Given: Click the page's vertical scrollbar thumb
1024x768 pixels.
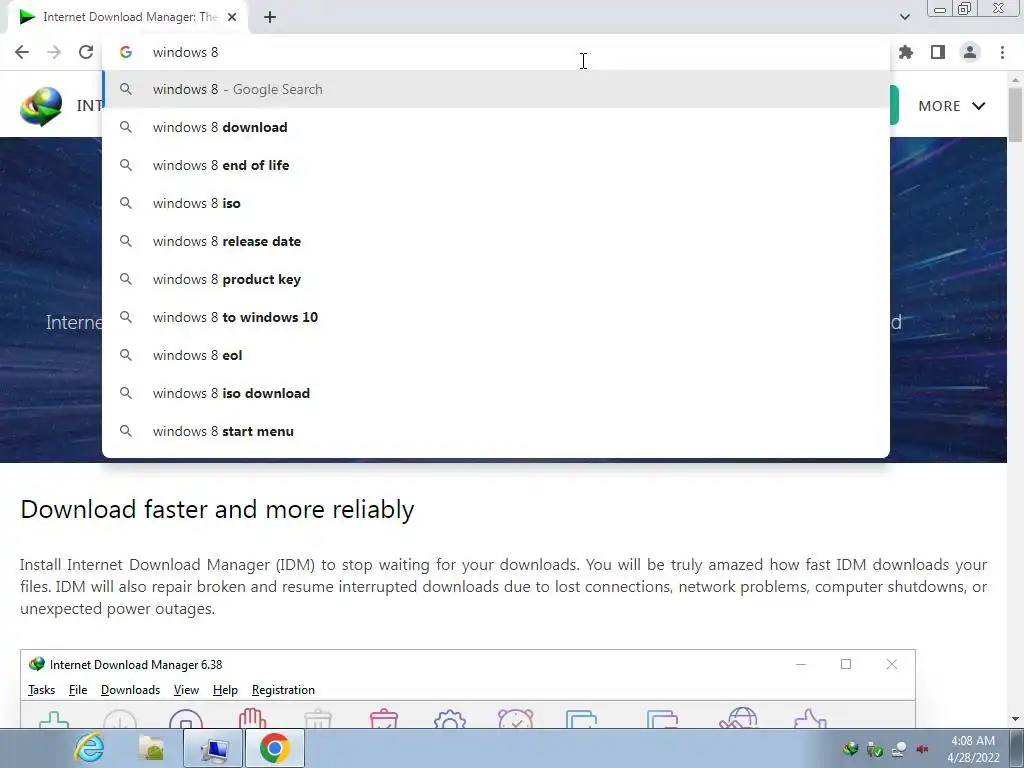Looking at the screenshot, I should click(x=1015, y=114).
